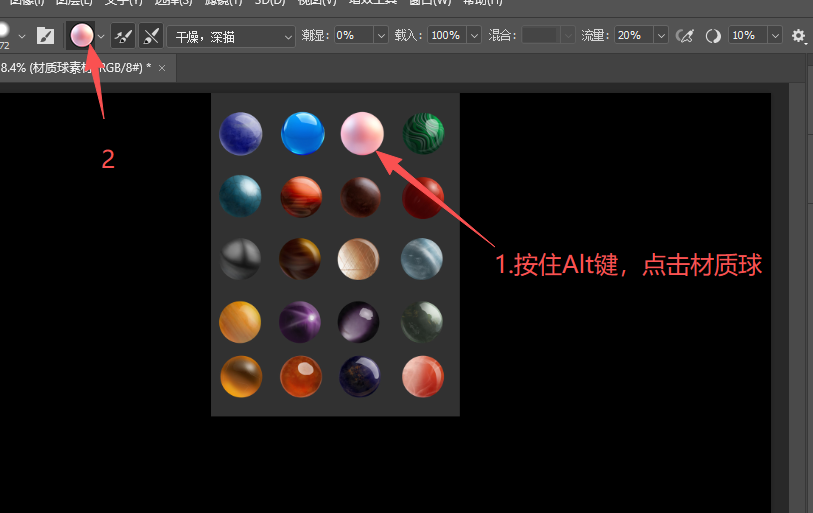813x513 pixels.
Task: Open the brush preset picker arrow
Action: (22, 36)
